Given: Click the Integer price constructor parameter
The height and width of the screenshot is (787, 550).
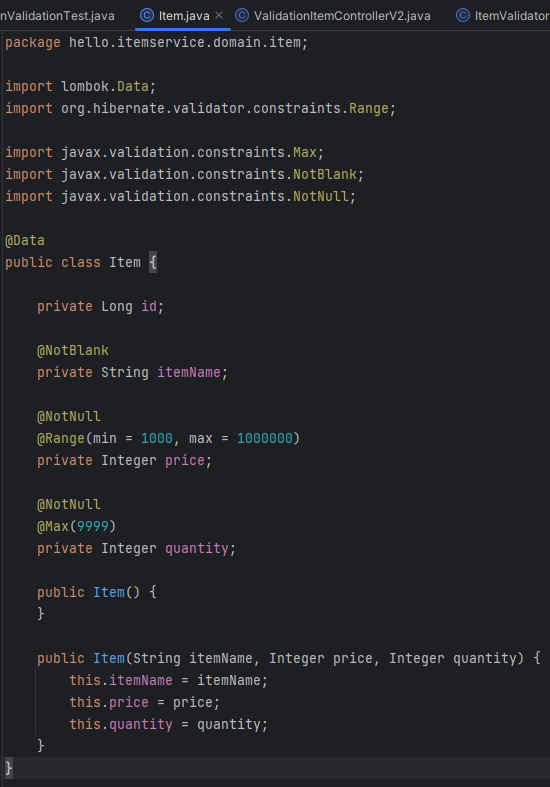Looking at the screenshot, I should 321,658.
